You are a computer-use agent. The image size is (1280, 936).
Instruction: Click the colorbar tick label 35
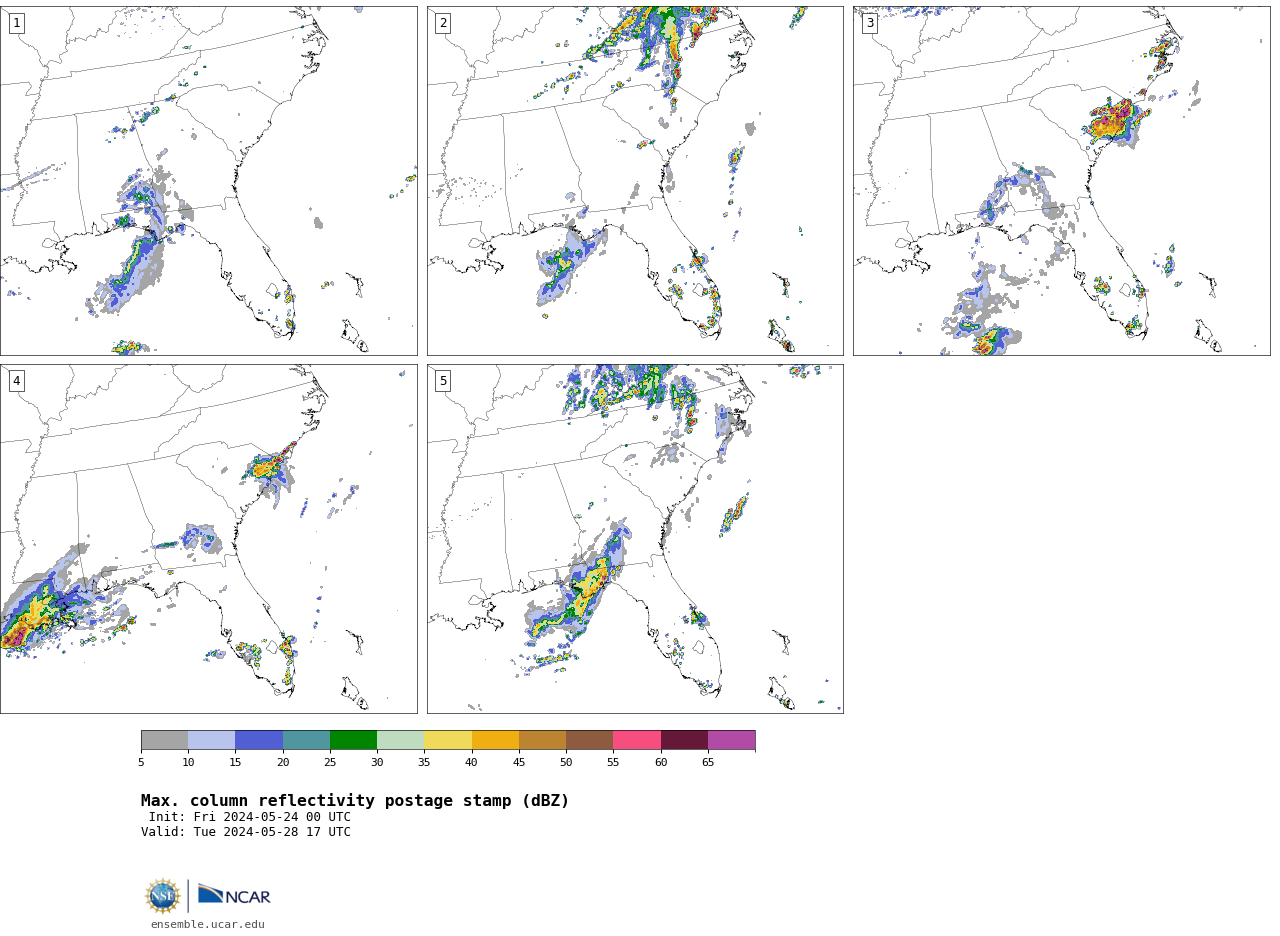pyautogui.click(x=424, y=763)
